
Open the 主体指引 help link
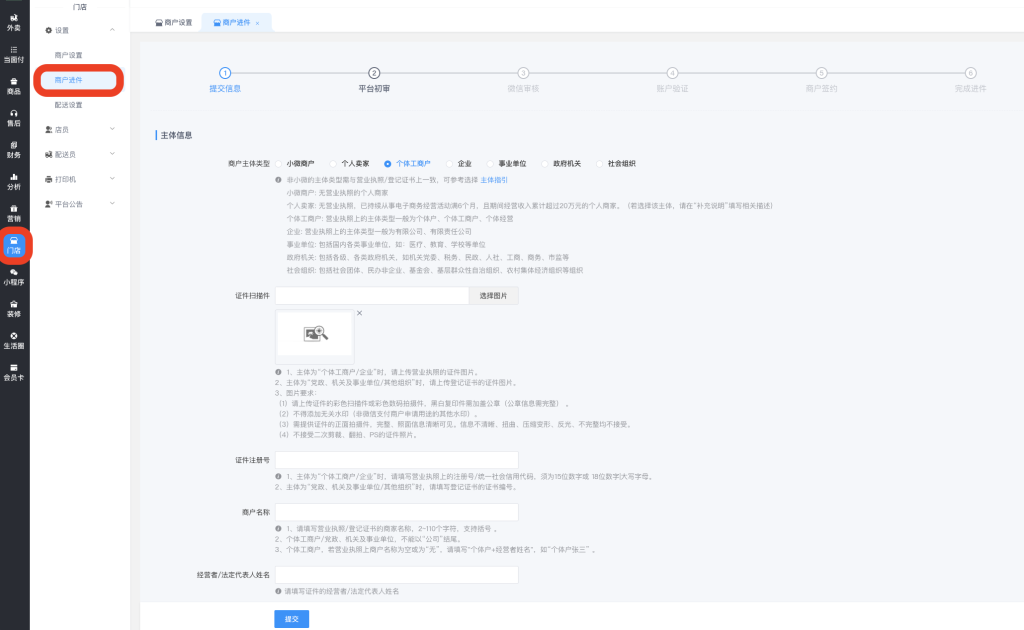(x=494, y=179)
